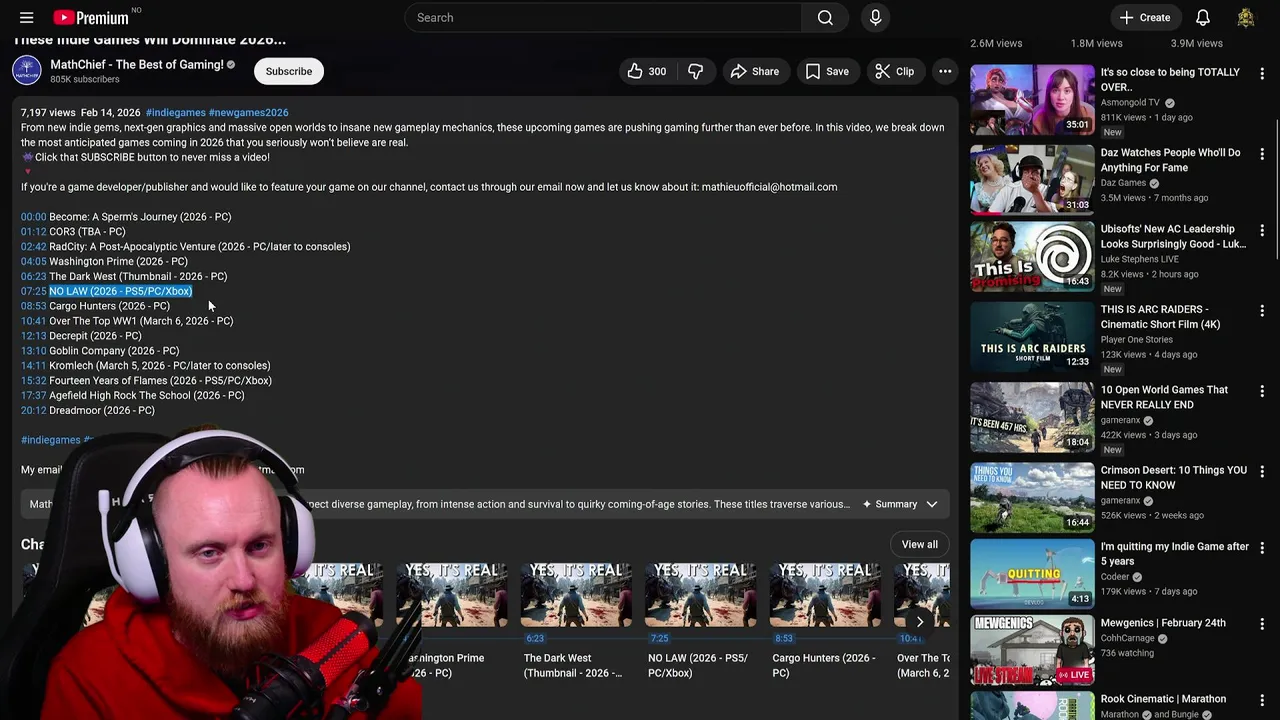
Task: Open The Dark West chapter thumbnail
Action: pos(576,595)
